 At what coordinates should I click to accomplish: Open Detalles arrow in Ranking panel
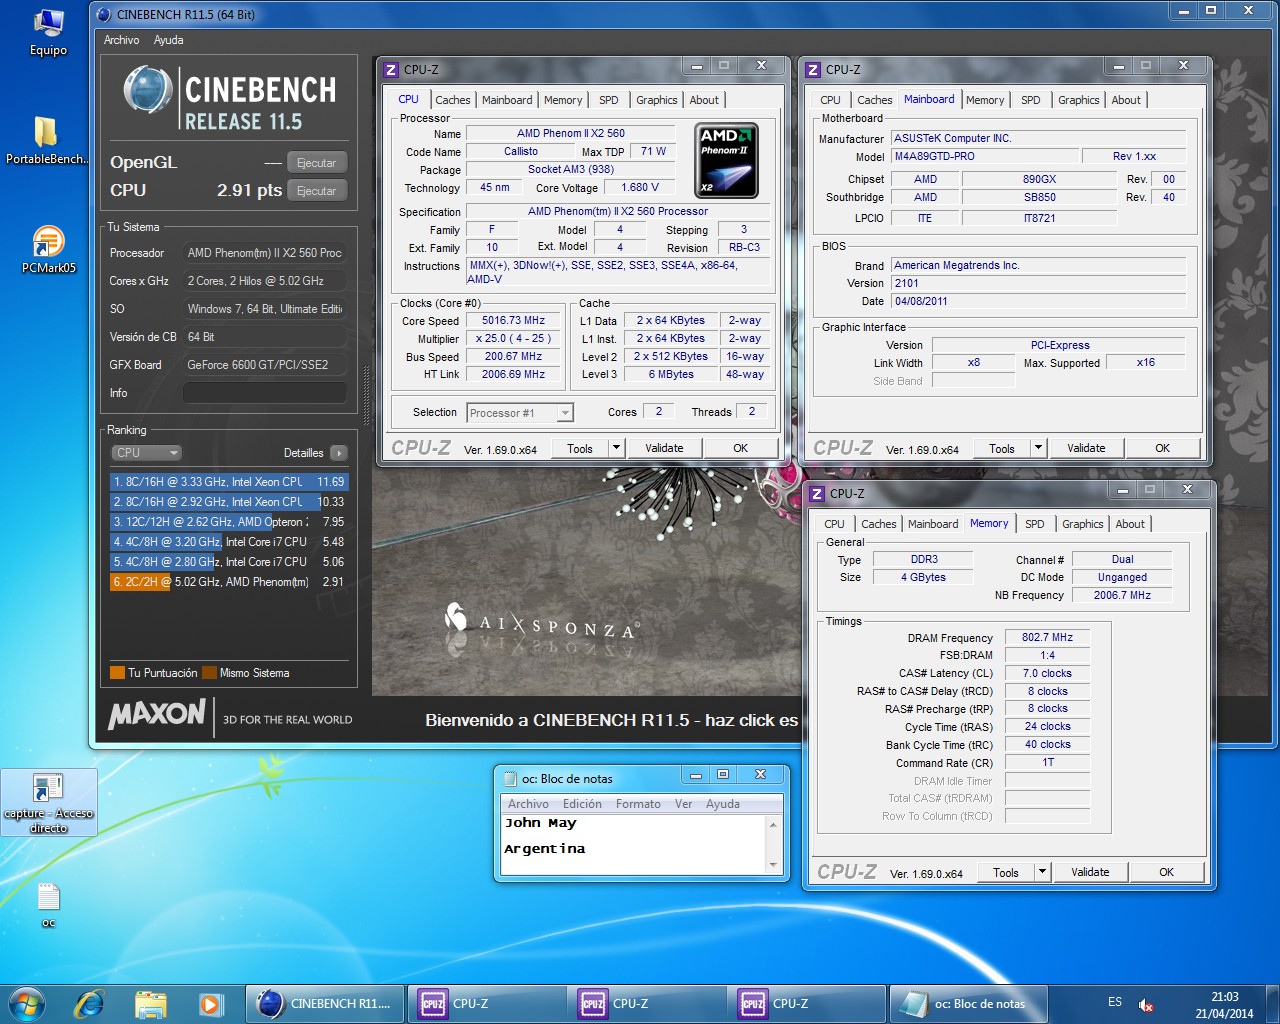point(339,453)
